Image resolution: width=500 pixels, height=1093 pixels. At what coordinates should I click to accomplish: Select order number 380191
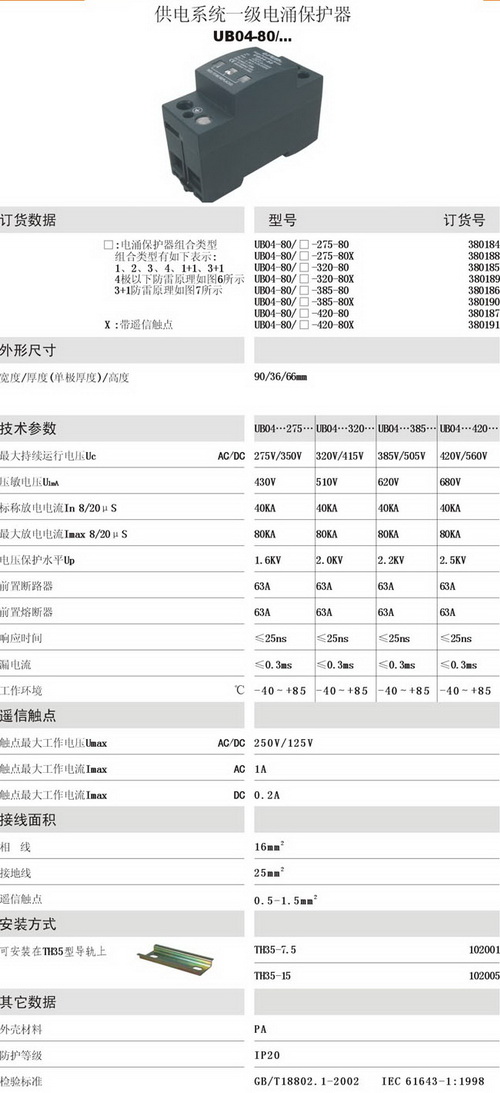click(x=484, y=325)
